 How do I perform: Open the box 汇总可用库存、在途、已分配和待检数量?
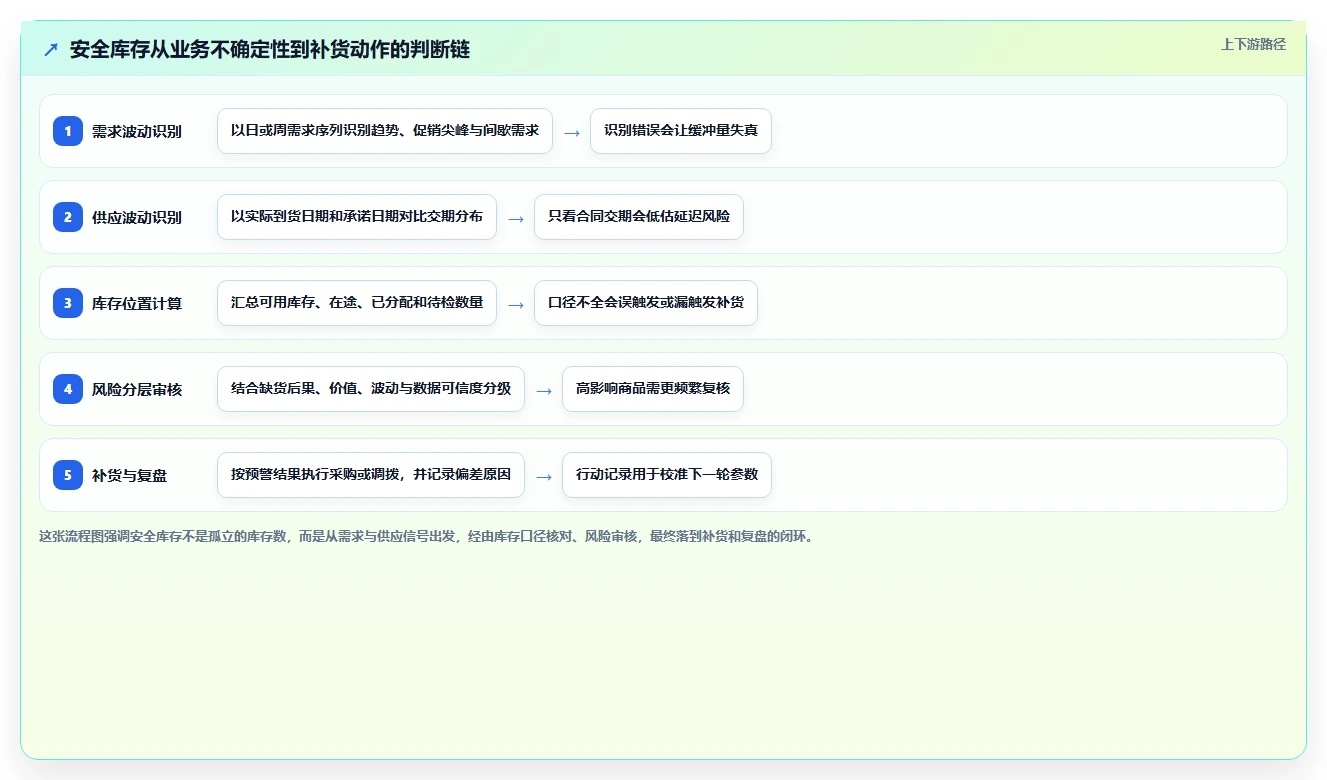[x=357, y=303]
